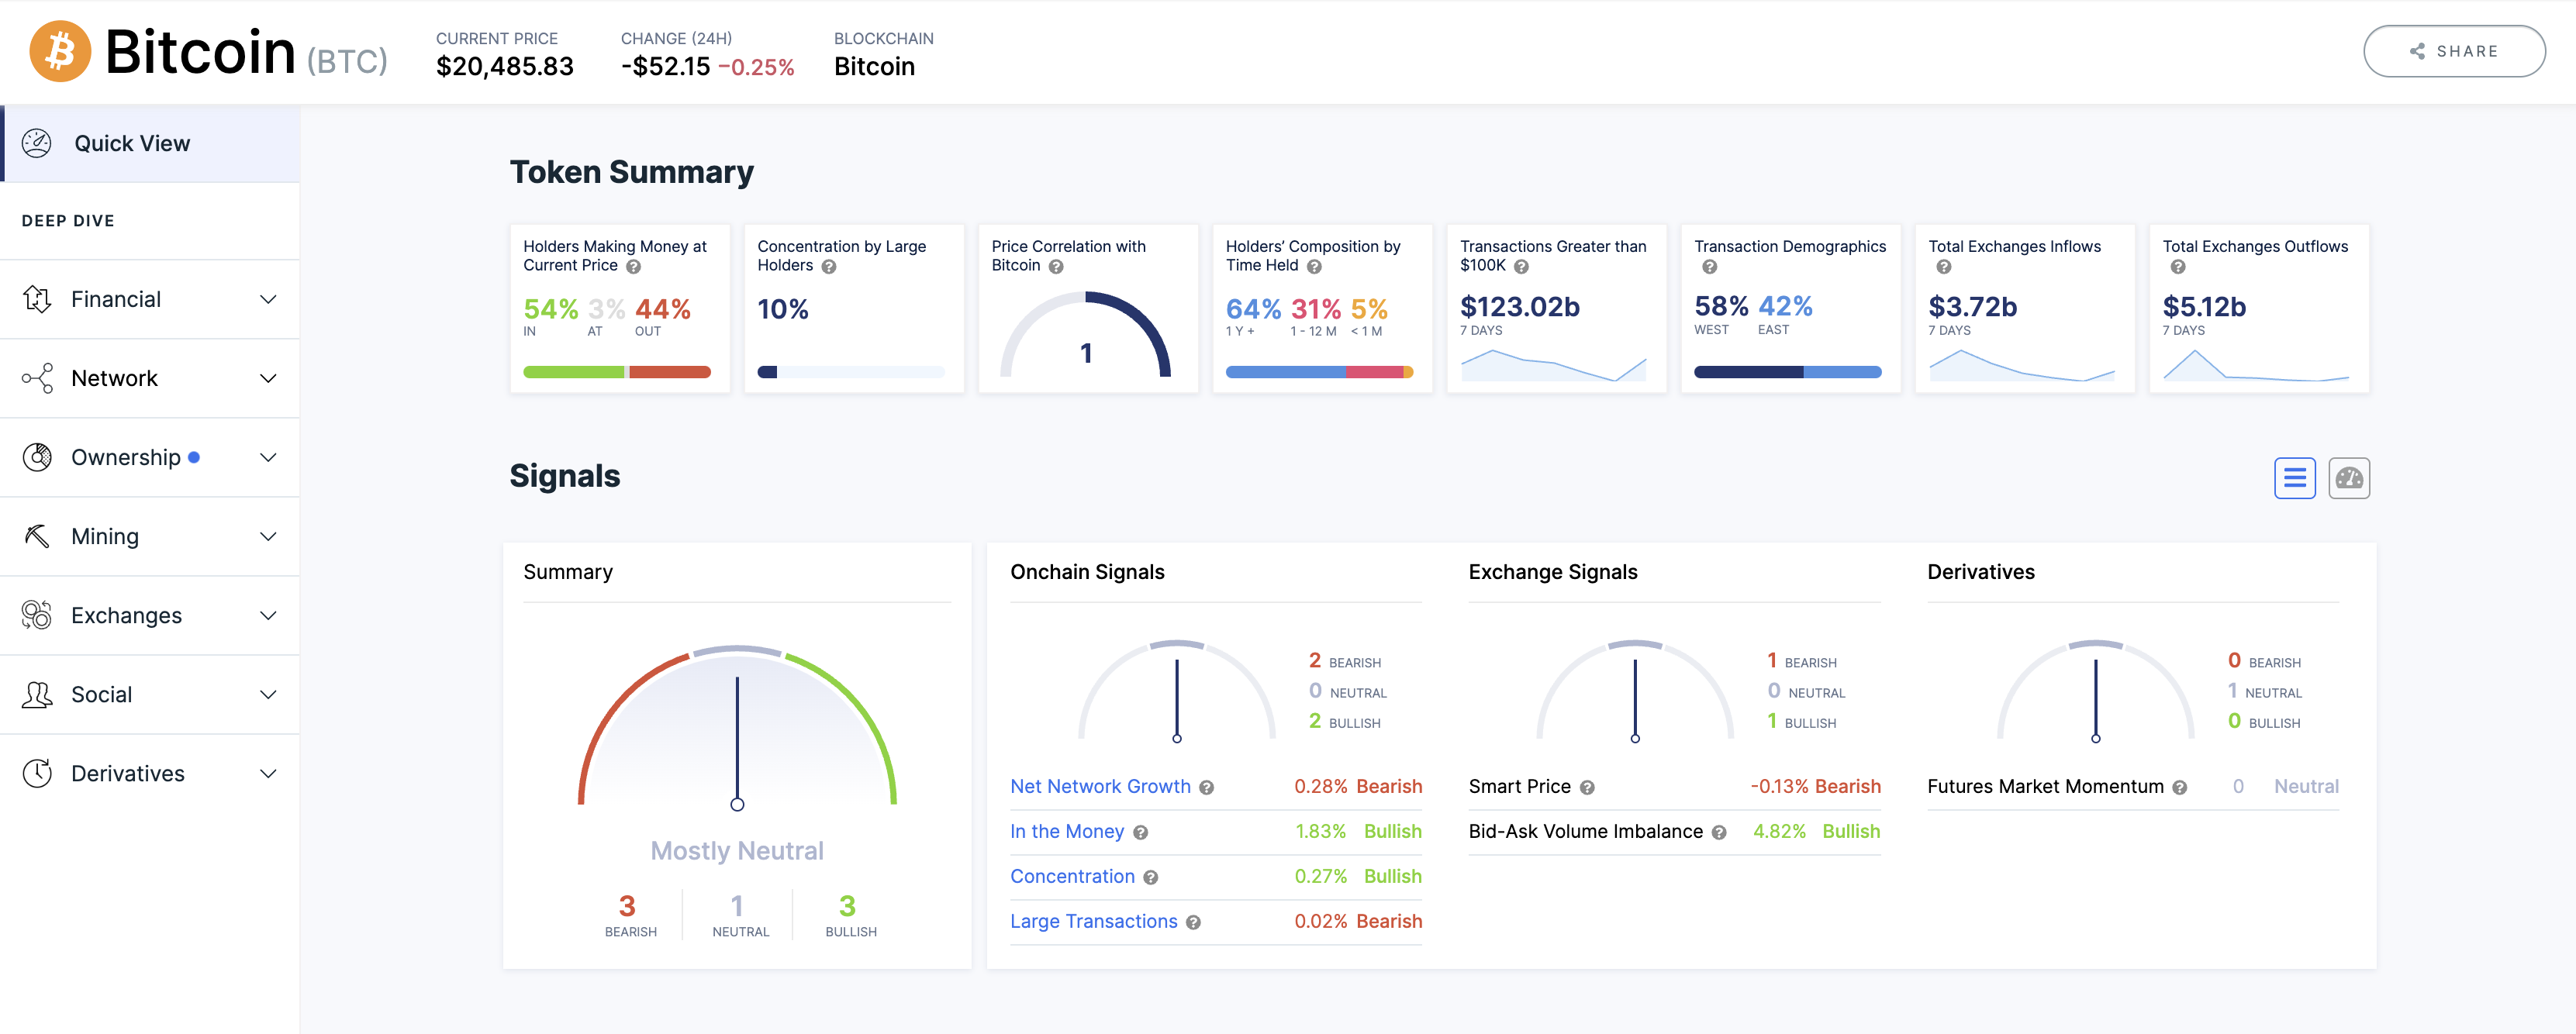Open the Concentration signal link

pyautogui.click(x=1072, y=876)
